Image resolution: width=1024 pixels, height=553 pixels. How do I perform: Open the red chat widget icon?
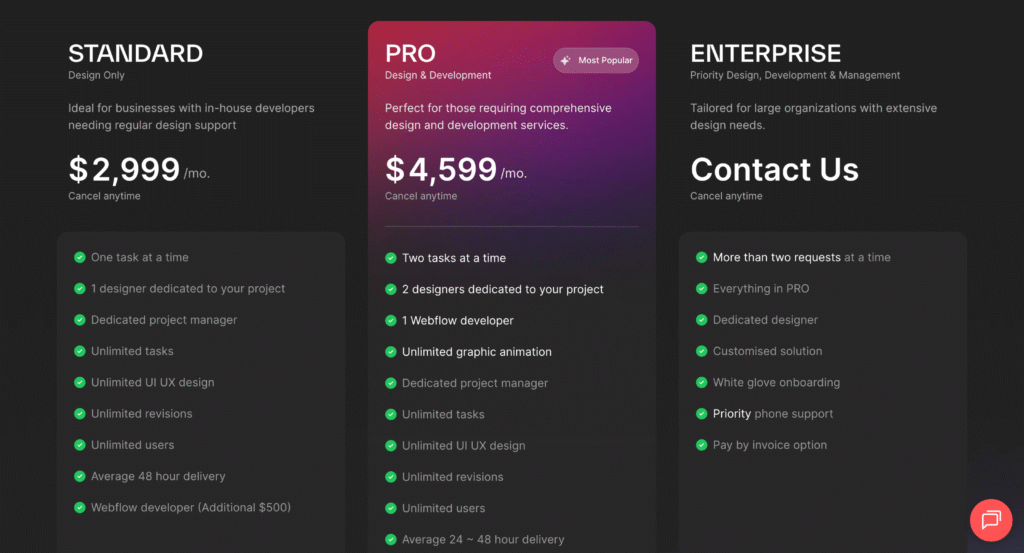(x=991, y=520)
